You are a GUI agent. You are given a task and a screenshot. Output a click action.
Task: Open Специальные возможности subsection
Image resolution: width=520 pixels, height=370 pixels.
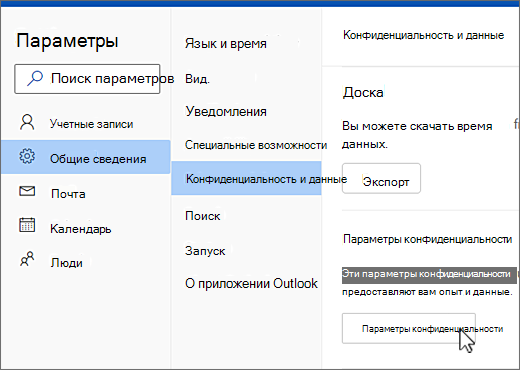256,145
